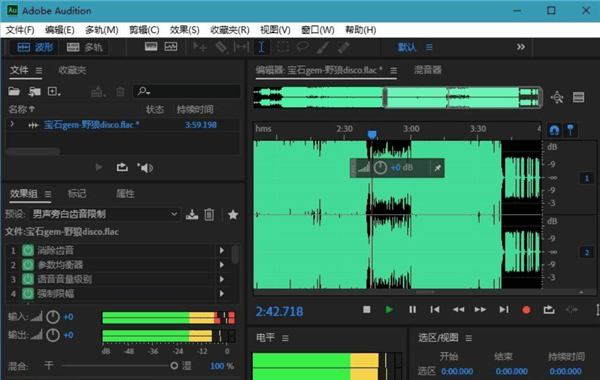Open the 预设 preset dropdown
600x380 pixels.
[104, 214]
